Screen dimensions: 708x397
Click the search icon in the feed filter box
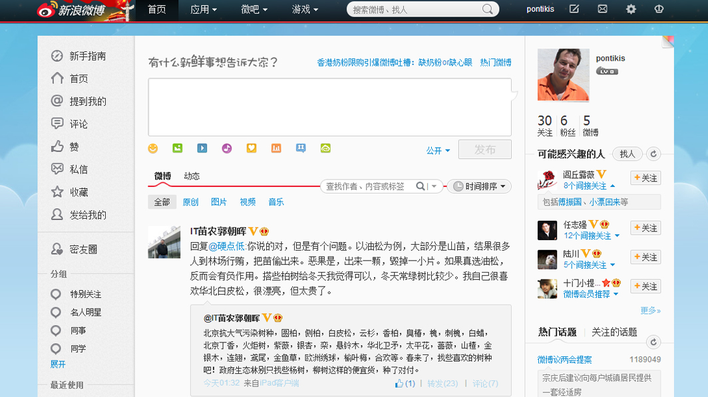tap(420, 186)
